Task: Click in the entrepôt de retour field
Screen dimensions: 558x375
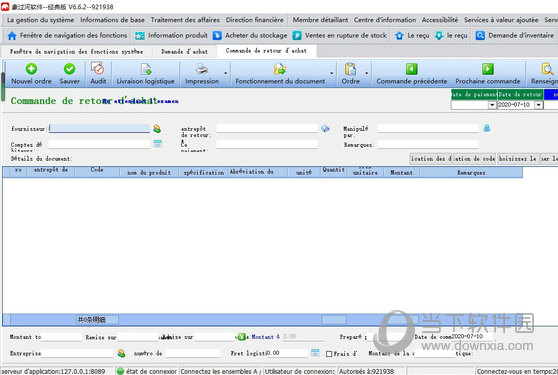Action: (x=267, y=128)
